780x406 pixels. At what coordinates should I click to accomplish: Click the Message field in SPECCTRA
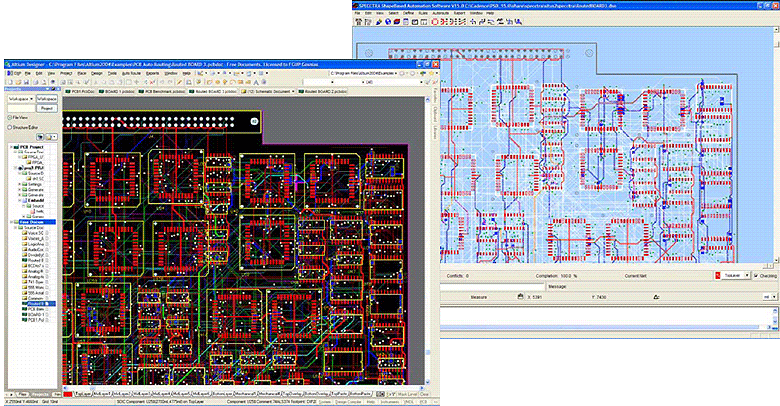tap(662, 286)
